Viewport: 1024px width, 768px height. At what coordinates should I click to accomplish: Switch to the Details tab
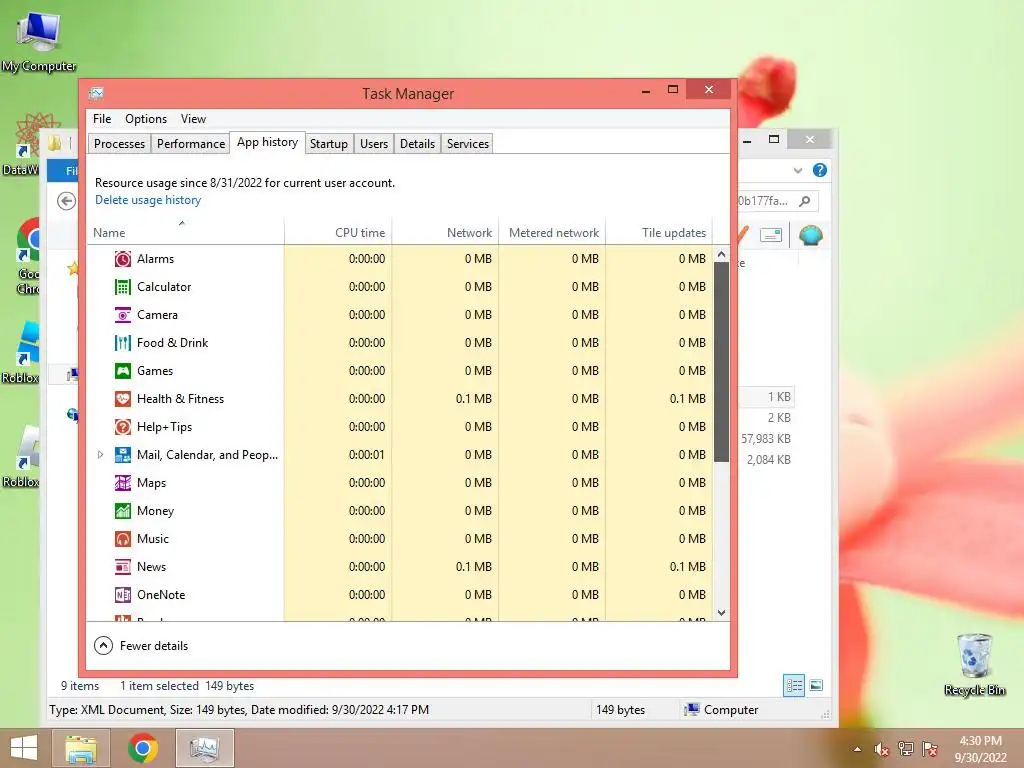pos(417,144)
